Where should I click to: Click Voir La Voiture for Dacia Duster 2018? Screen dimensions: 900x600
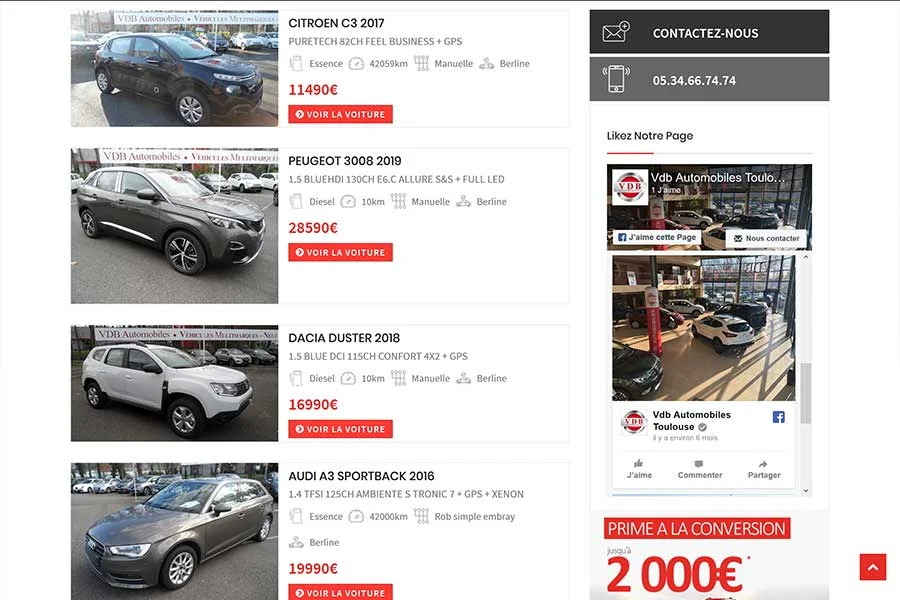click(x=340, y=429)
